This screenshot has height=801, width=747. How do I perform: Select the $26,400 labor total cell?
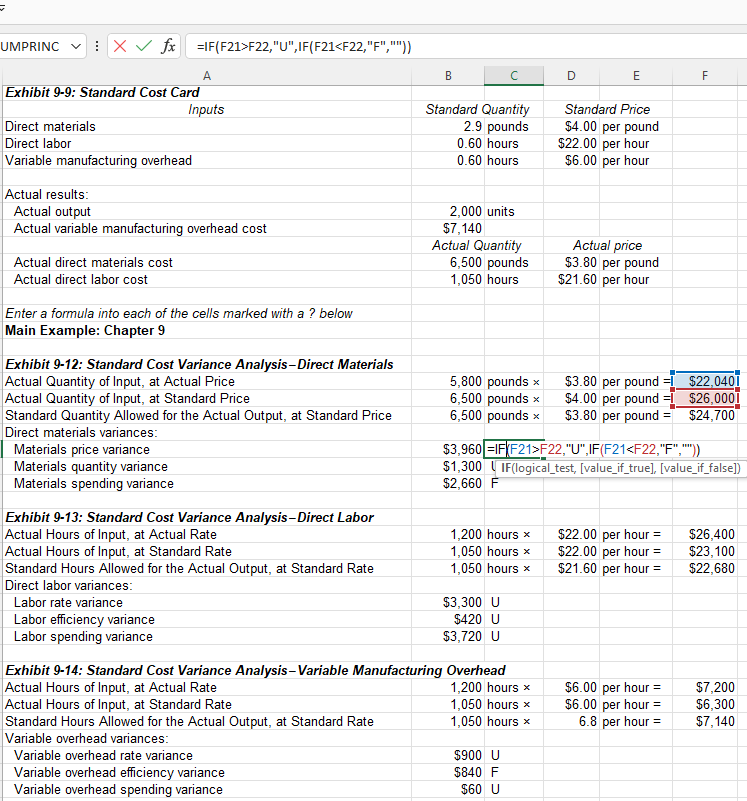point(705,534)
